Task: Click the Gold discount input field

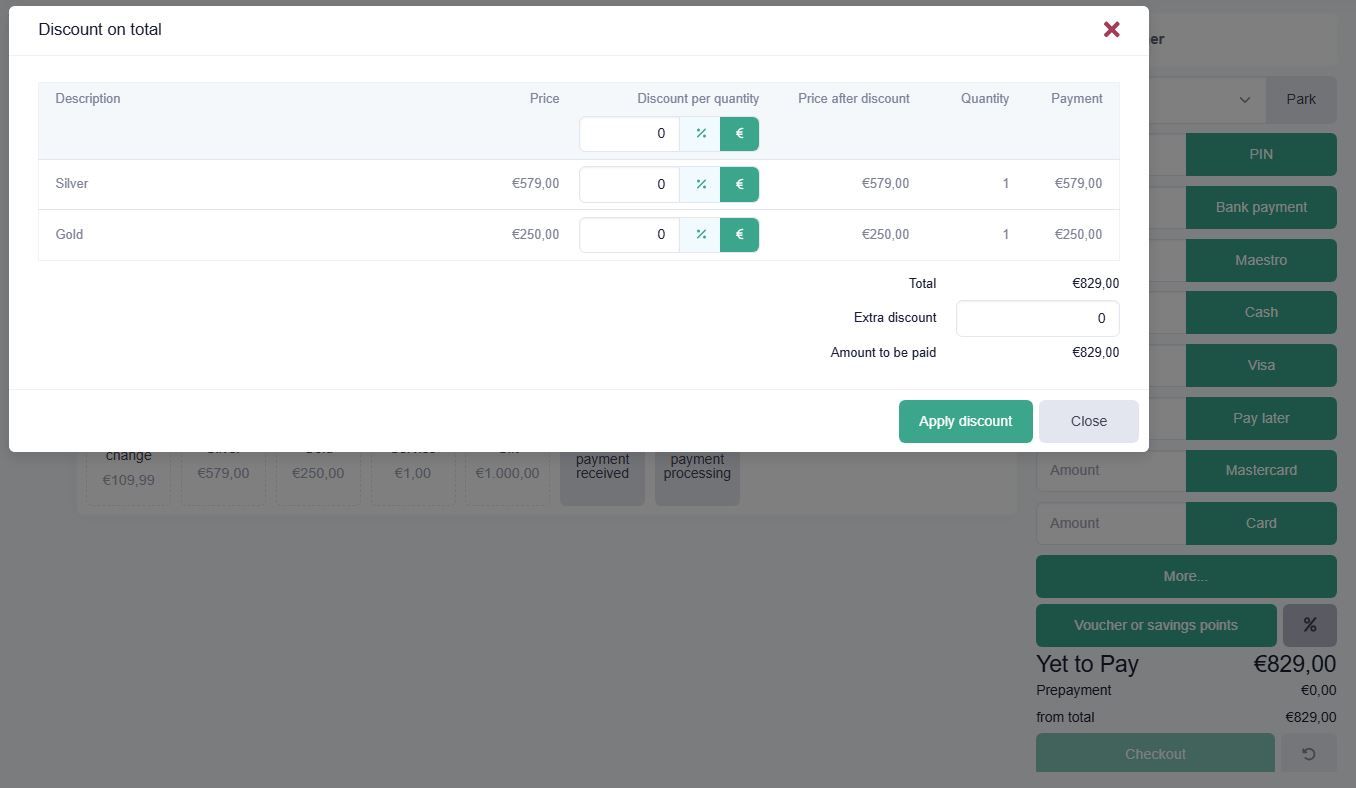Action: [x=629, y=235]
